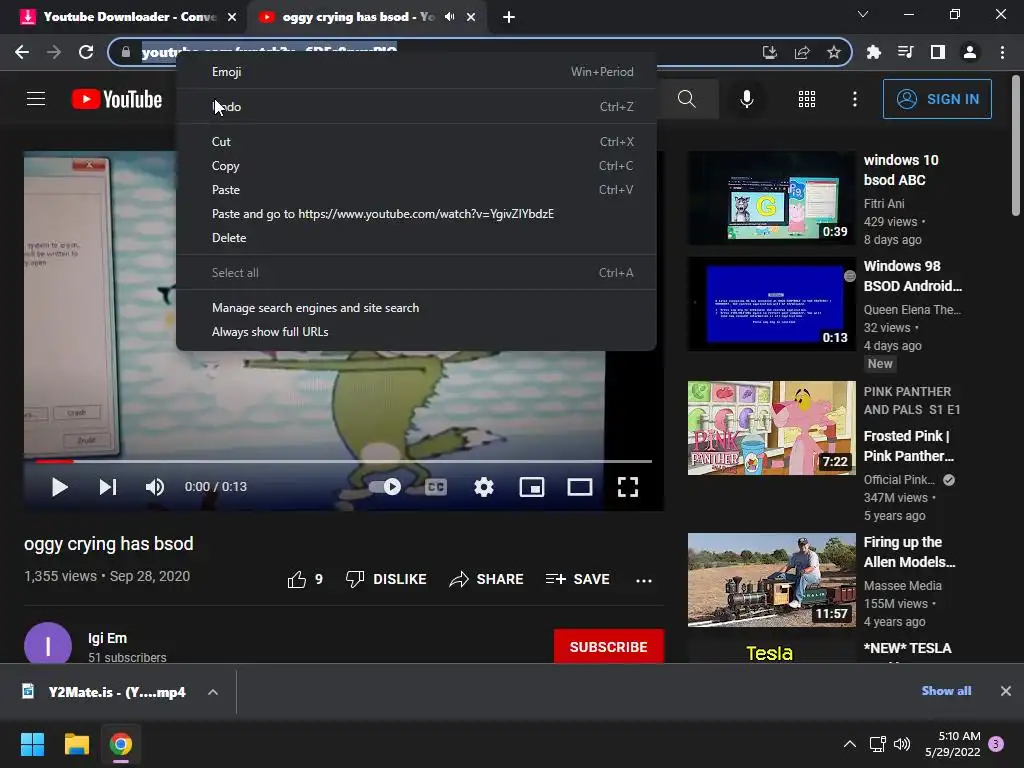This screenshot has height=768, width=1024.
Task: Open a new browser tab
Action: pos(509,17)
